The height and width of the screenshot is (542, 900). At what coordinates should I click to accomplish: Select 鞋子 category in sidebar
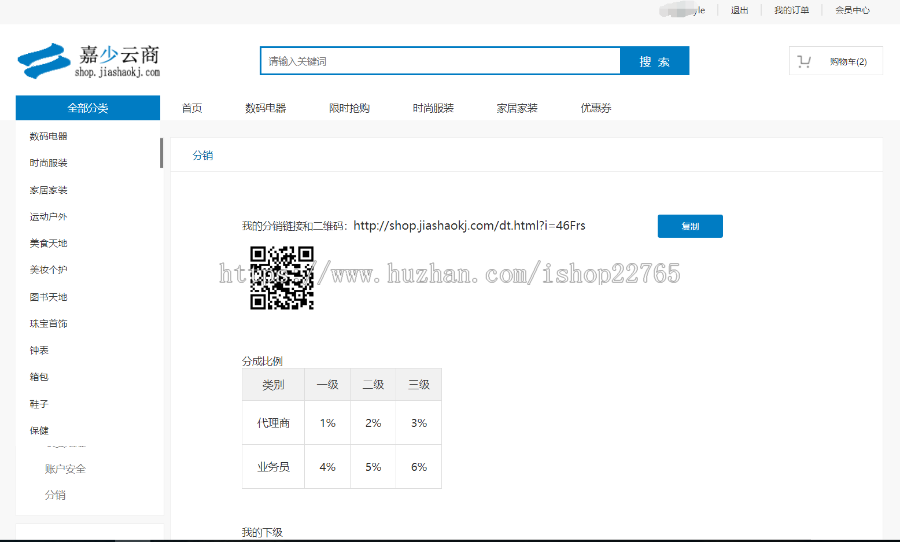pyautogui.click(x=39, y=404)
